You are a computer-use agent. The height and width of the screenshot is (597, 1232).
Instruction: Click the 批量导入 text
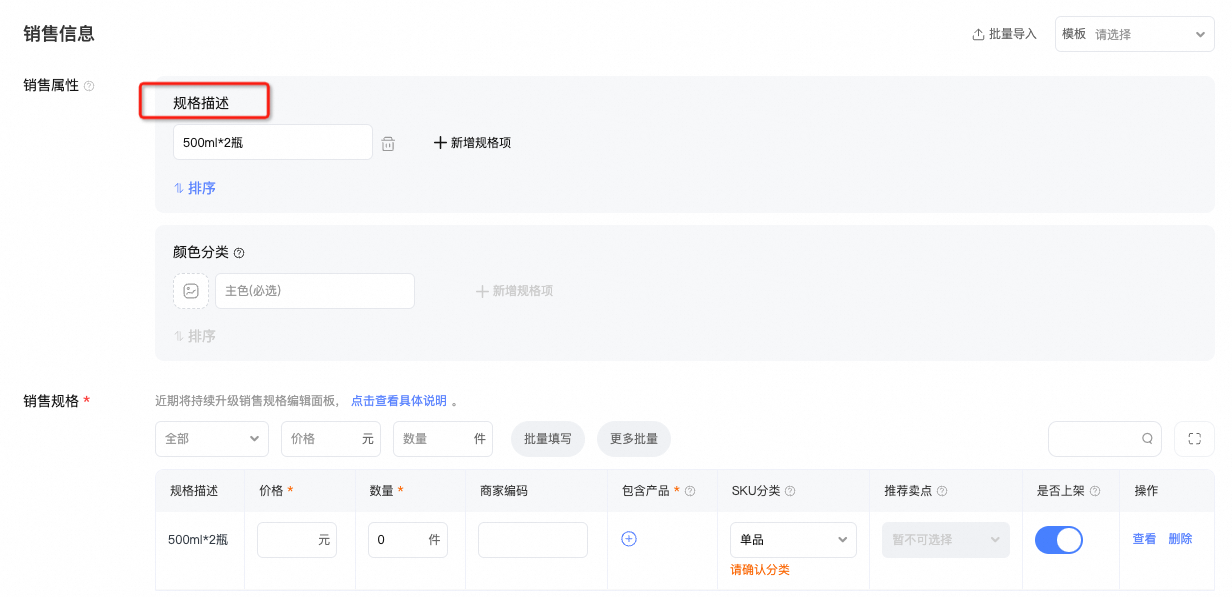click(x=1013, y=34)
